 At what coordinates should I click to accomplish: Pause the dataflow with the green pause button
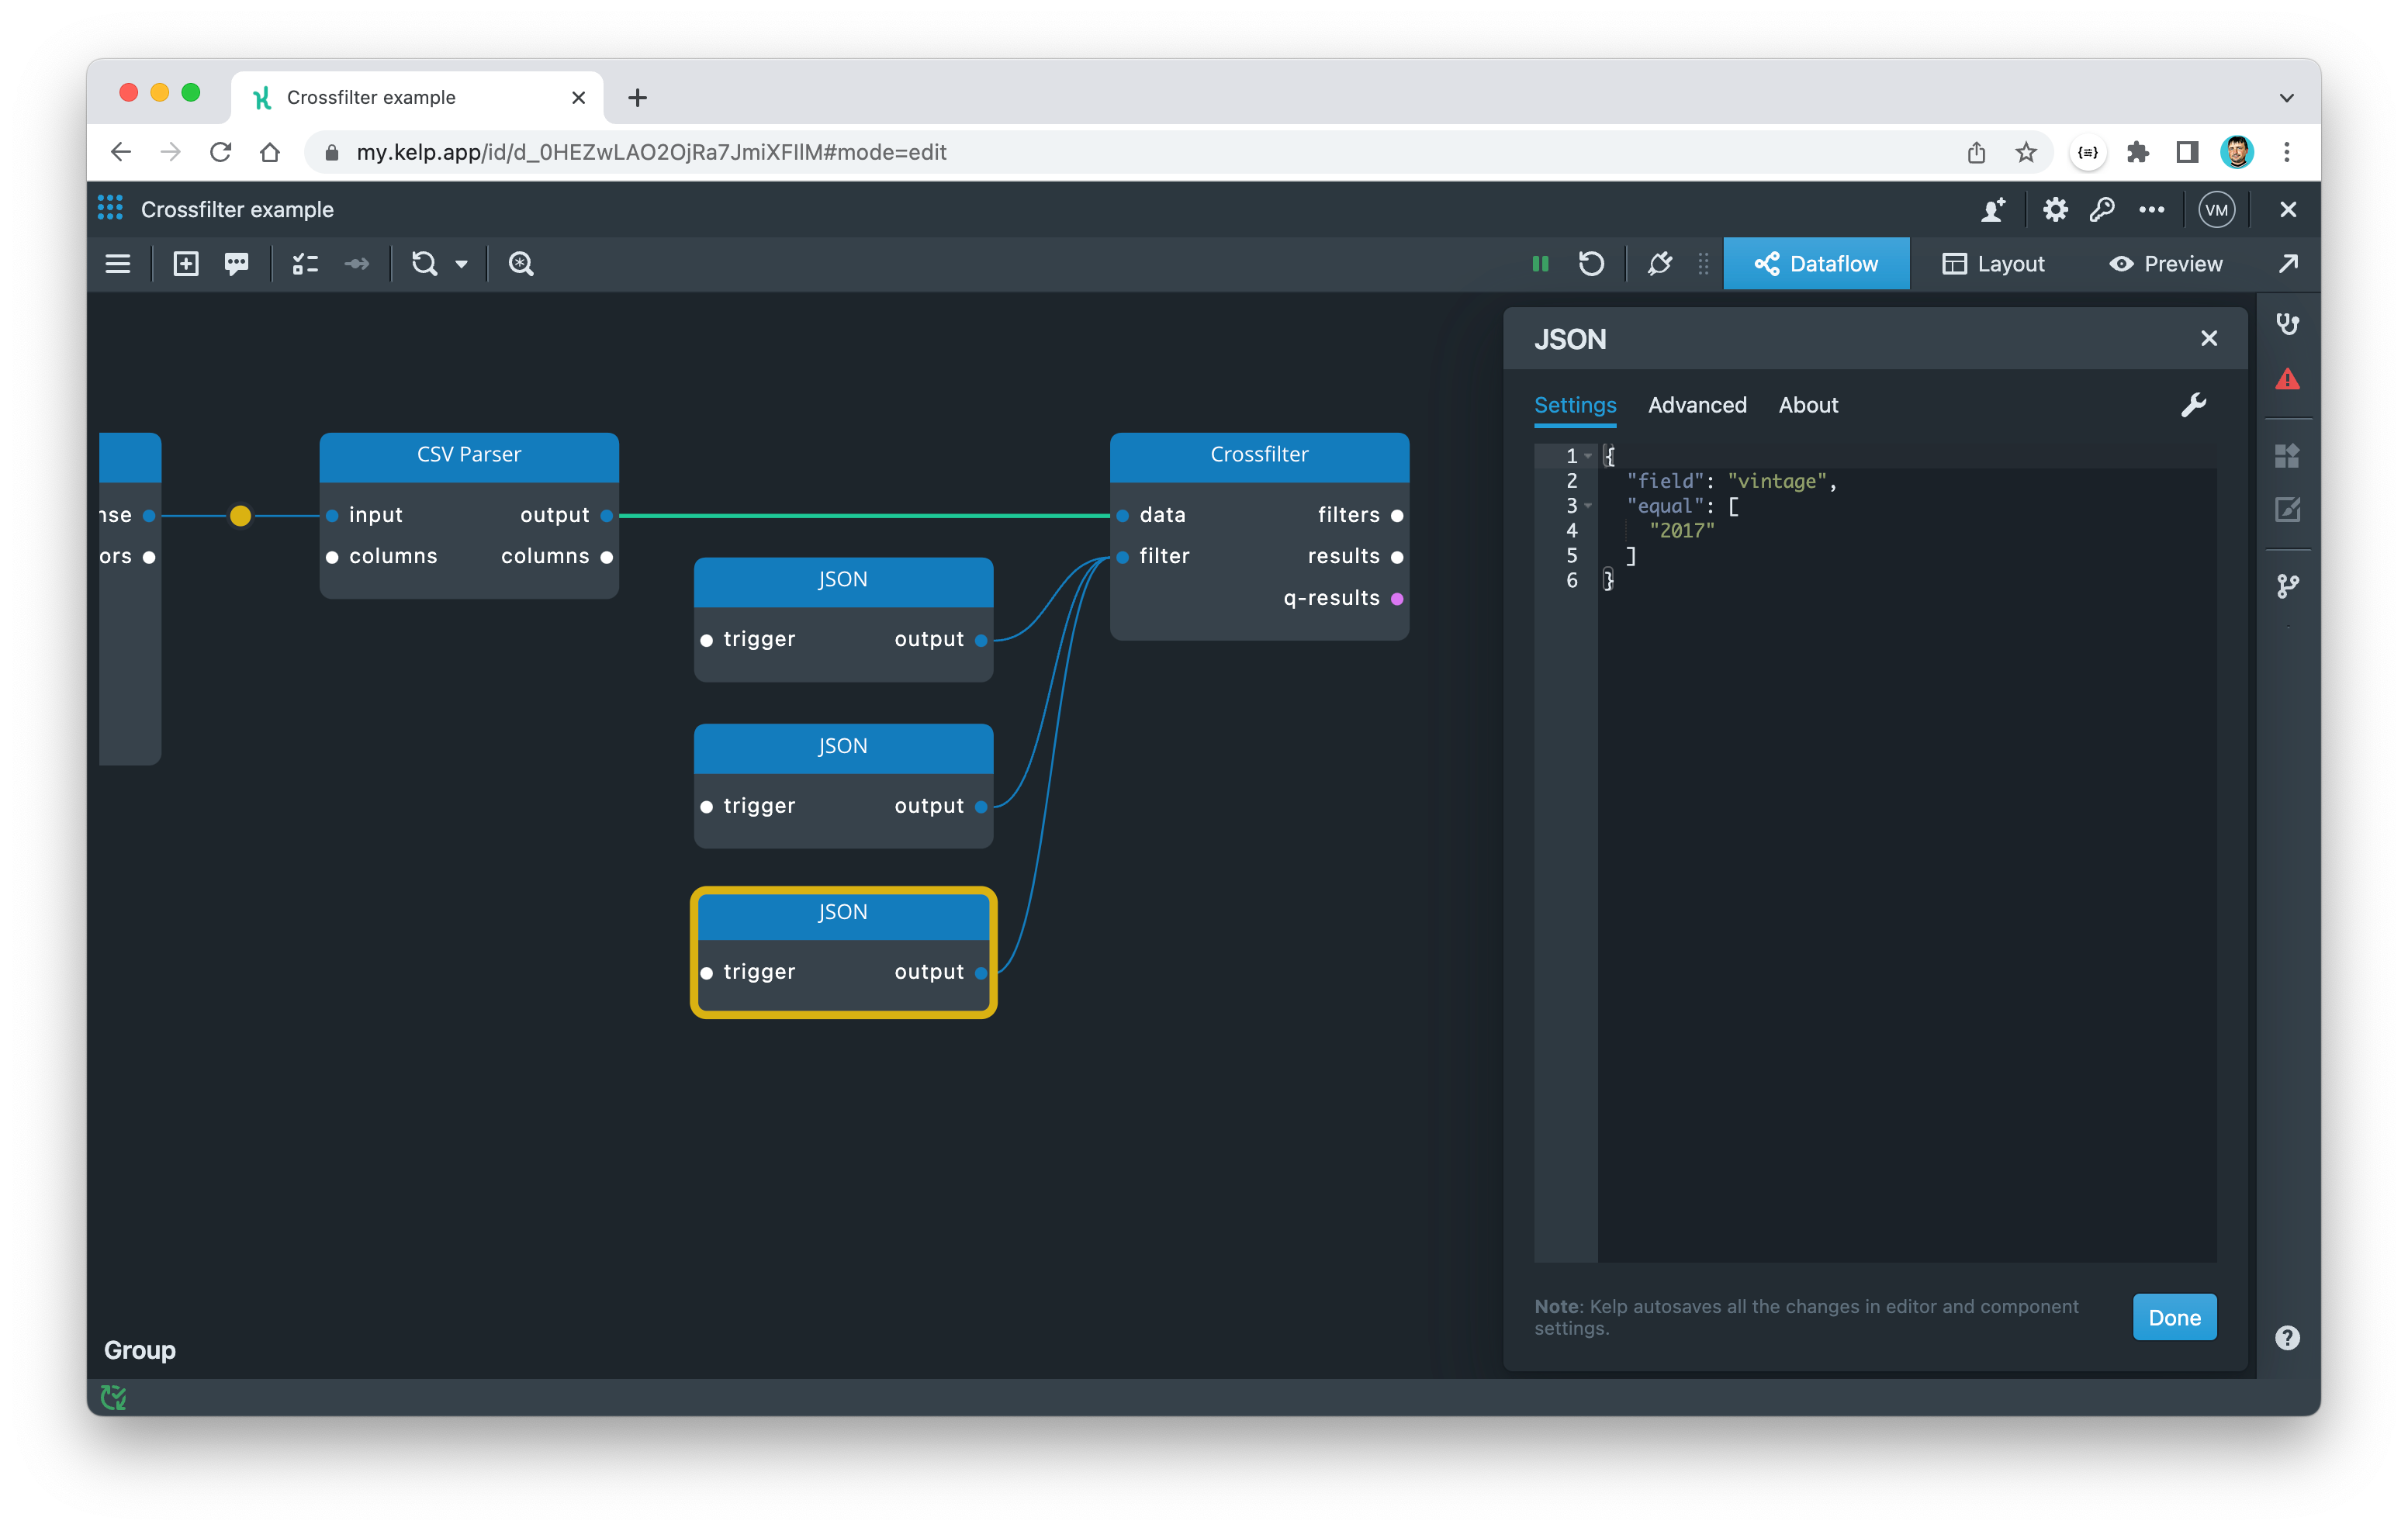click(x=1540, y=264)
